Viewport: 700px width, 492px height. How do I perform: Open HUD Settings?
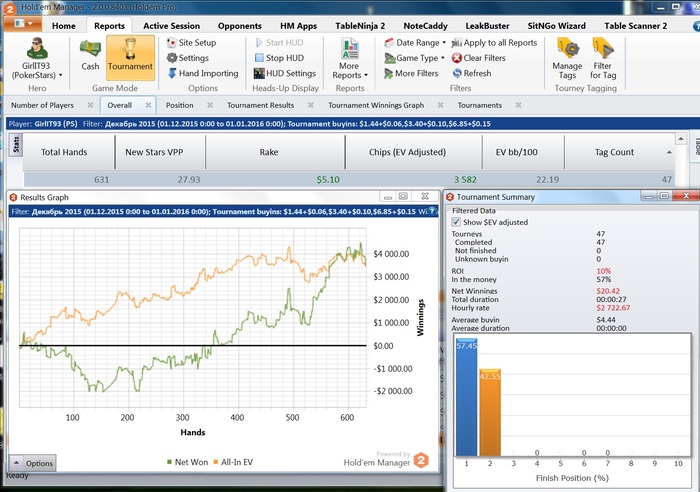[x=285, y=73]
